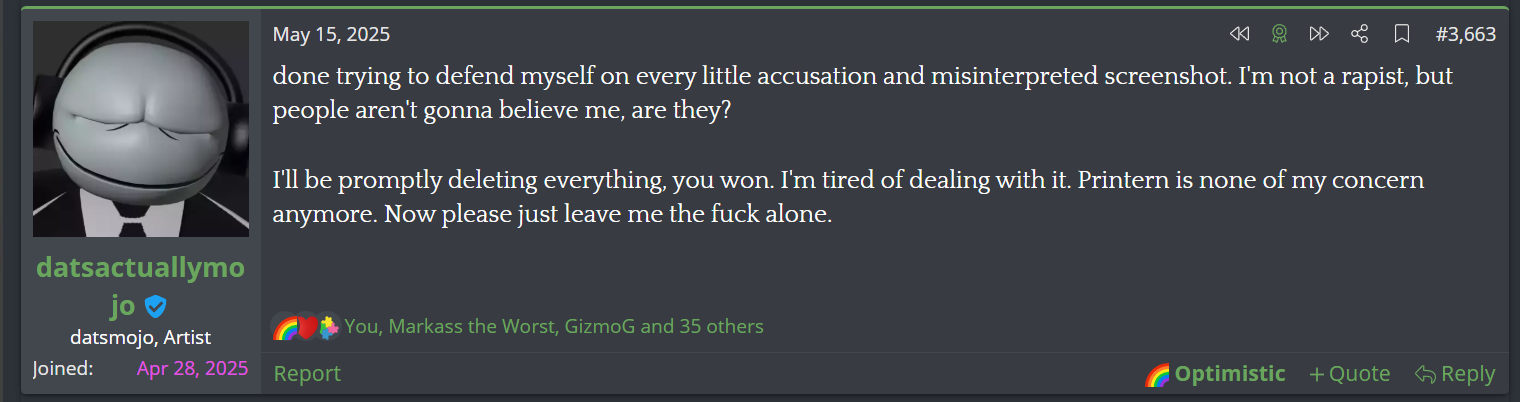Click the 'datsmojo, Artist' user title
The height and width of the screenshot is (402, 1520).
[x=140, y=337]
